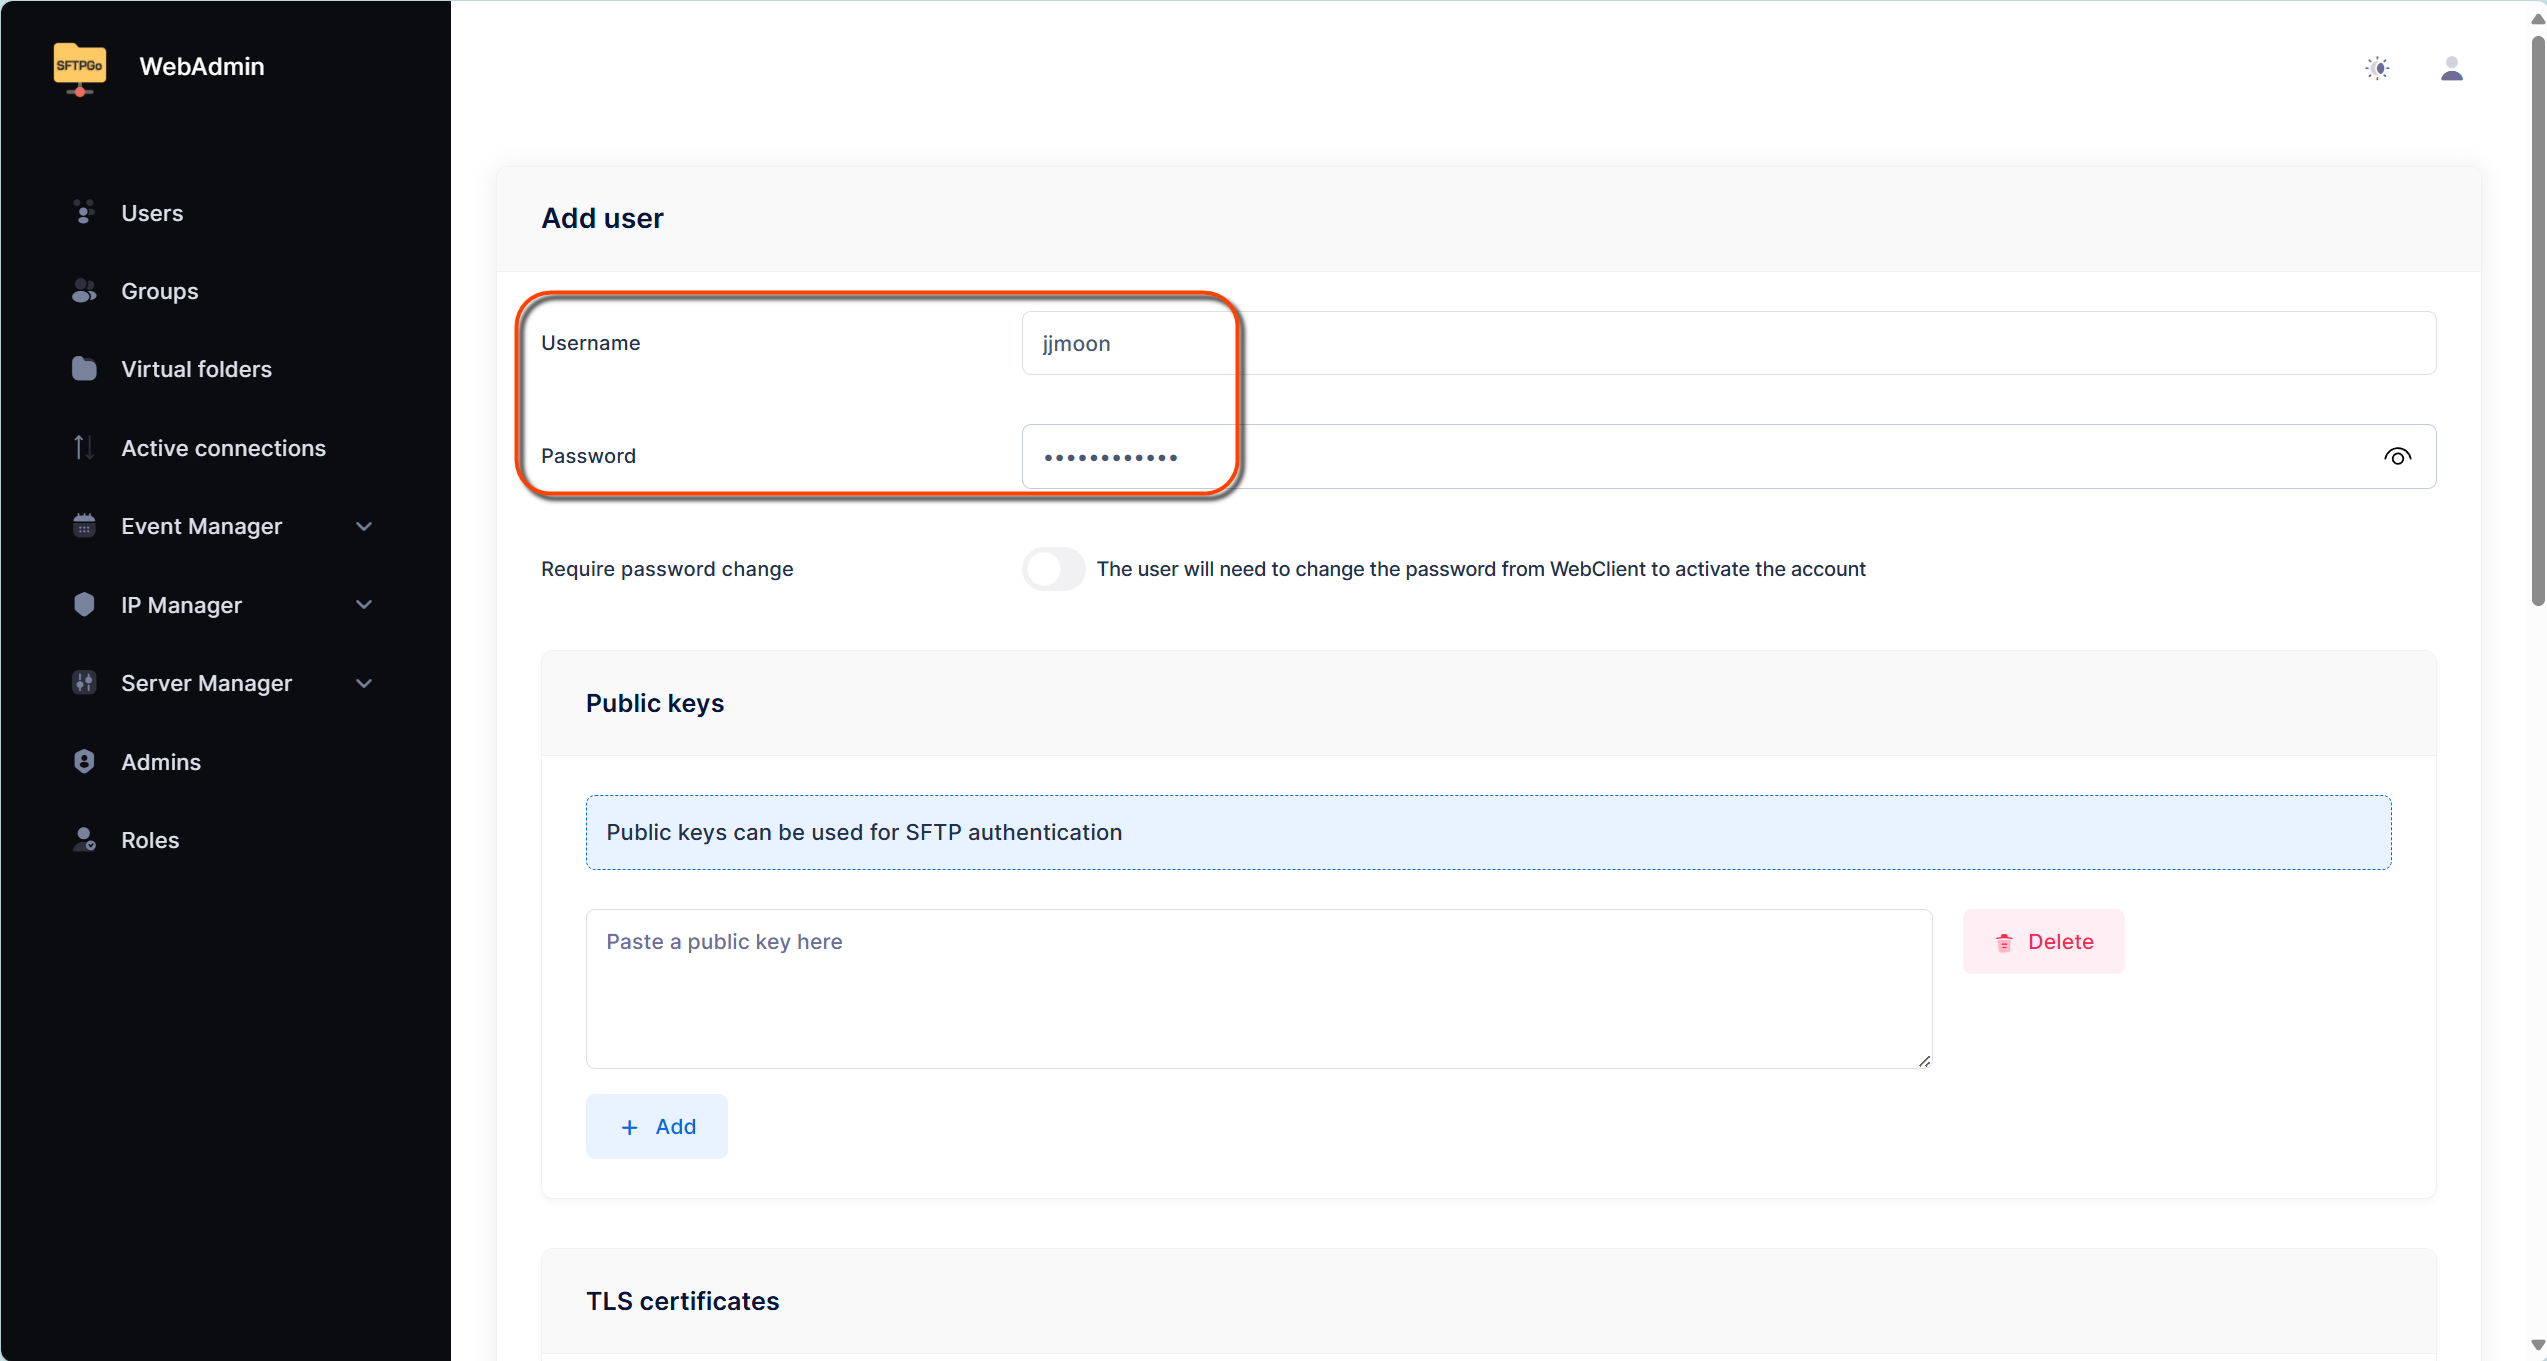The width and height of the screenshot is (2547, 1361).
Task: Show password with the eye icon
Action: pyautogui.click(x=2398, y=457)
